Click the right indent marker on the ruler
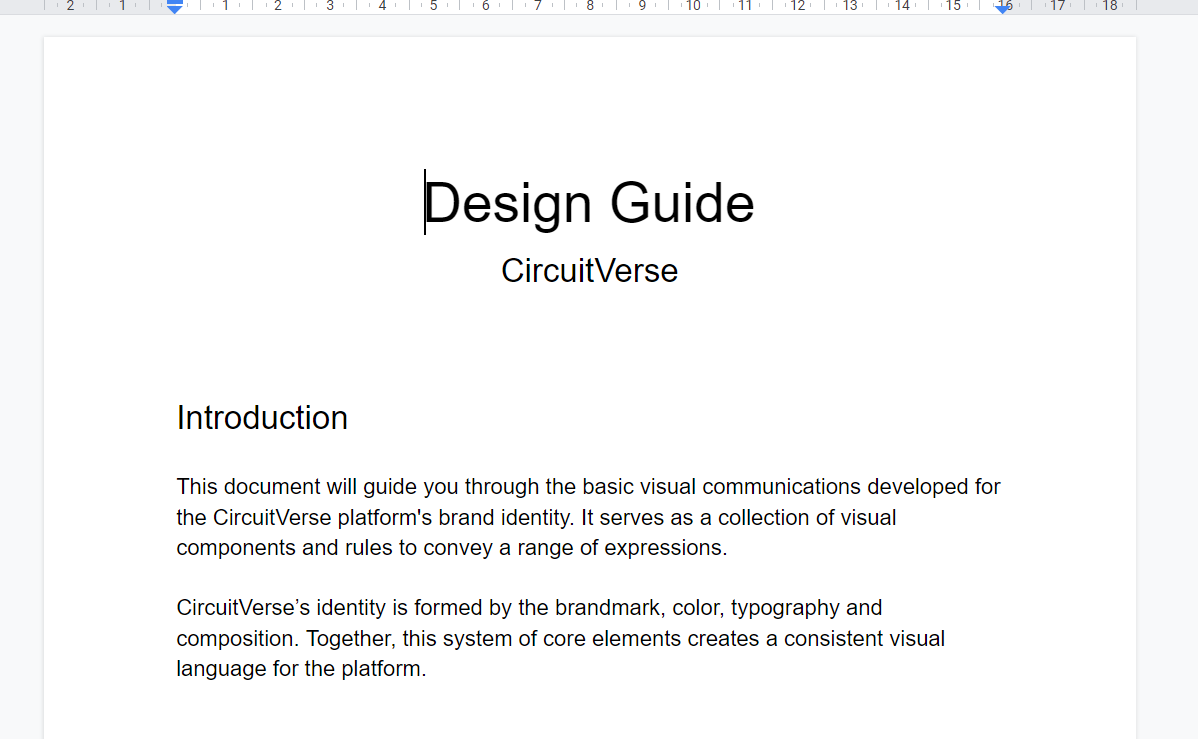1198x739 pixels. [1003, 8]
